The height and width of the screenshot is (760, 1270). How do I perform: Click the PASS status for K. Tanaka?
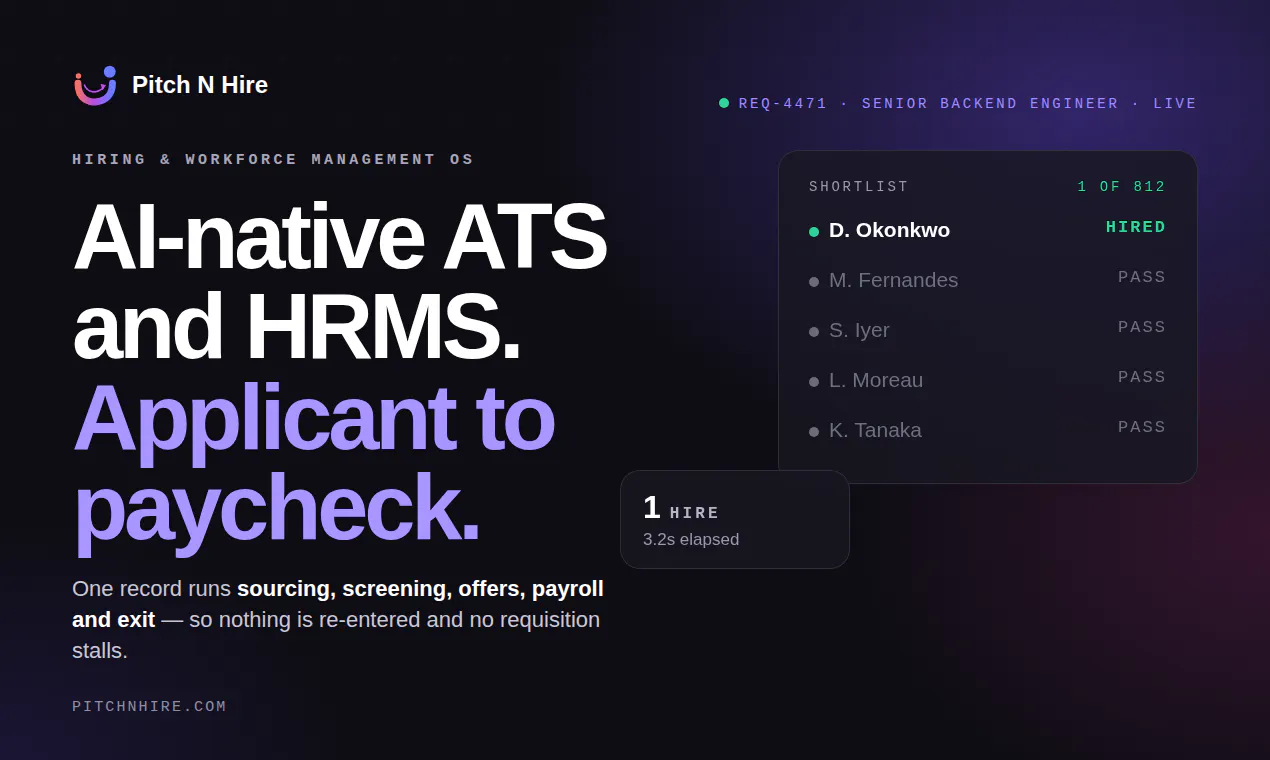tap(1142, 427)
